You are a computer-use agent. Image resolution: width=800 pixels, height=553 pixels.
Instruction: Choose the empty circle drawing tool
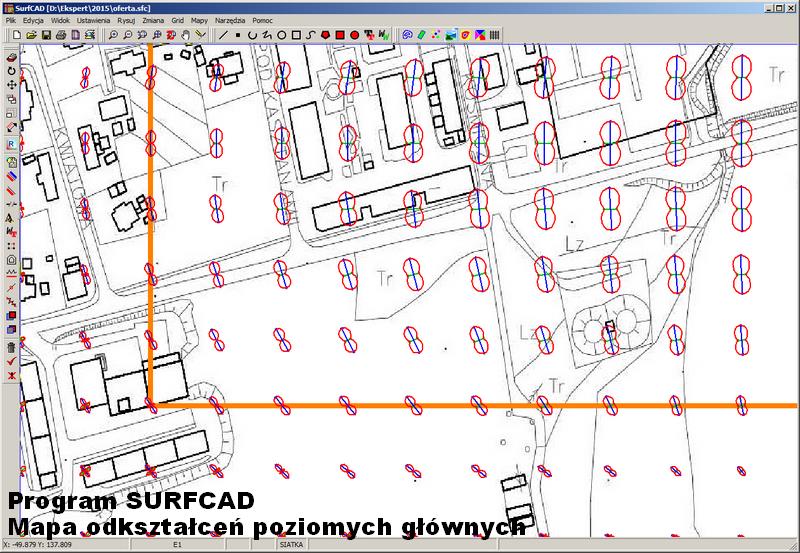(x=282, y=35)
